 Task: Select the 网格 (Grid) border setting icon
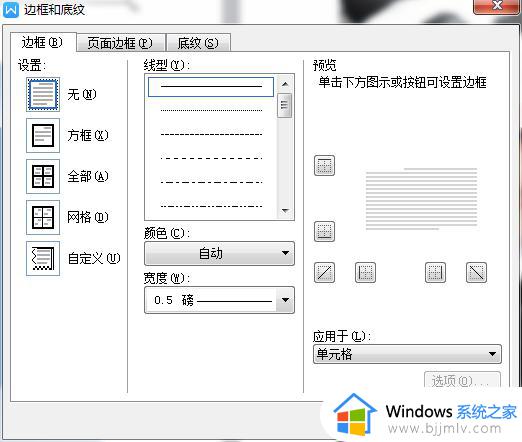(43, 217)
